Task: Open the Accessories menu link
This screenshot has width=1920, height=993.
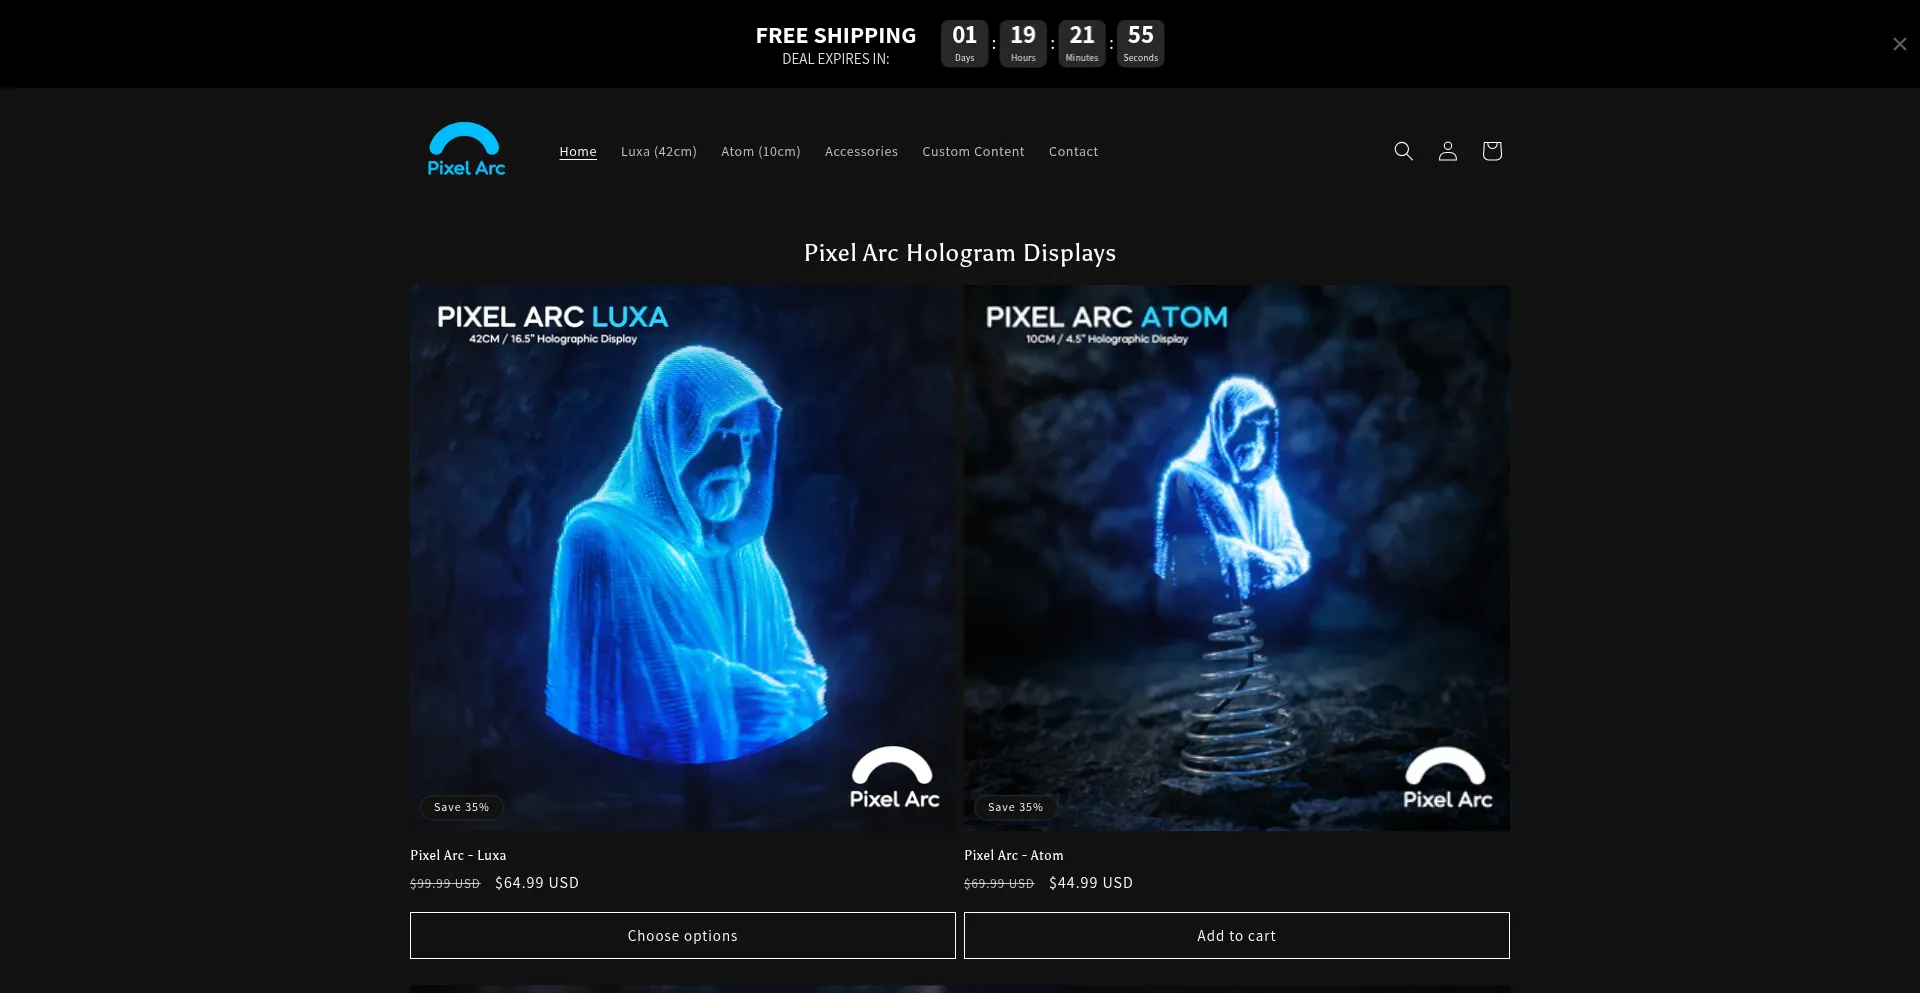Action: pos(861,152)
